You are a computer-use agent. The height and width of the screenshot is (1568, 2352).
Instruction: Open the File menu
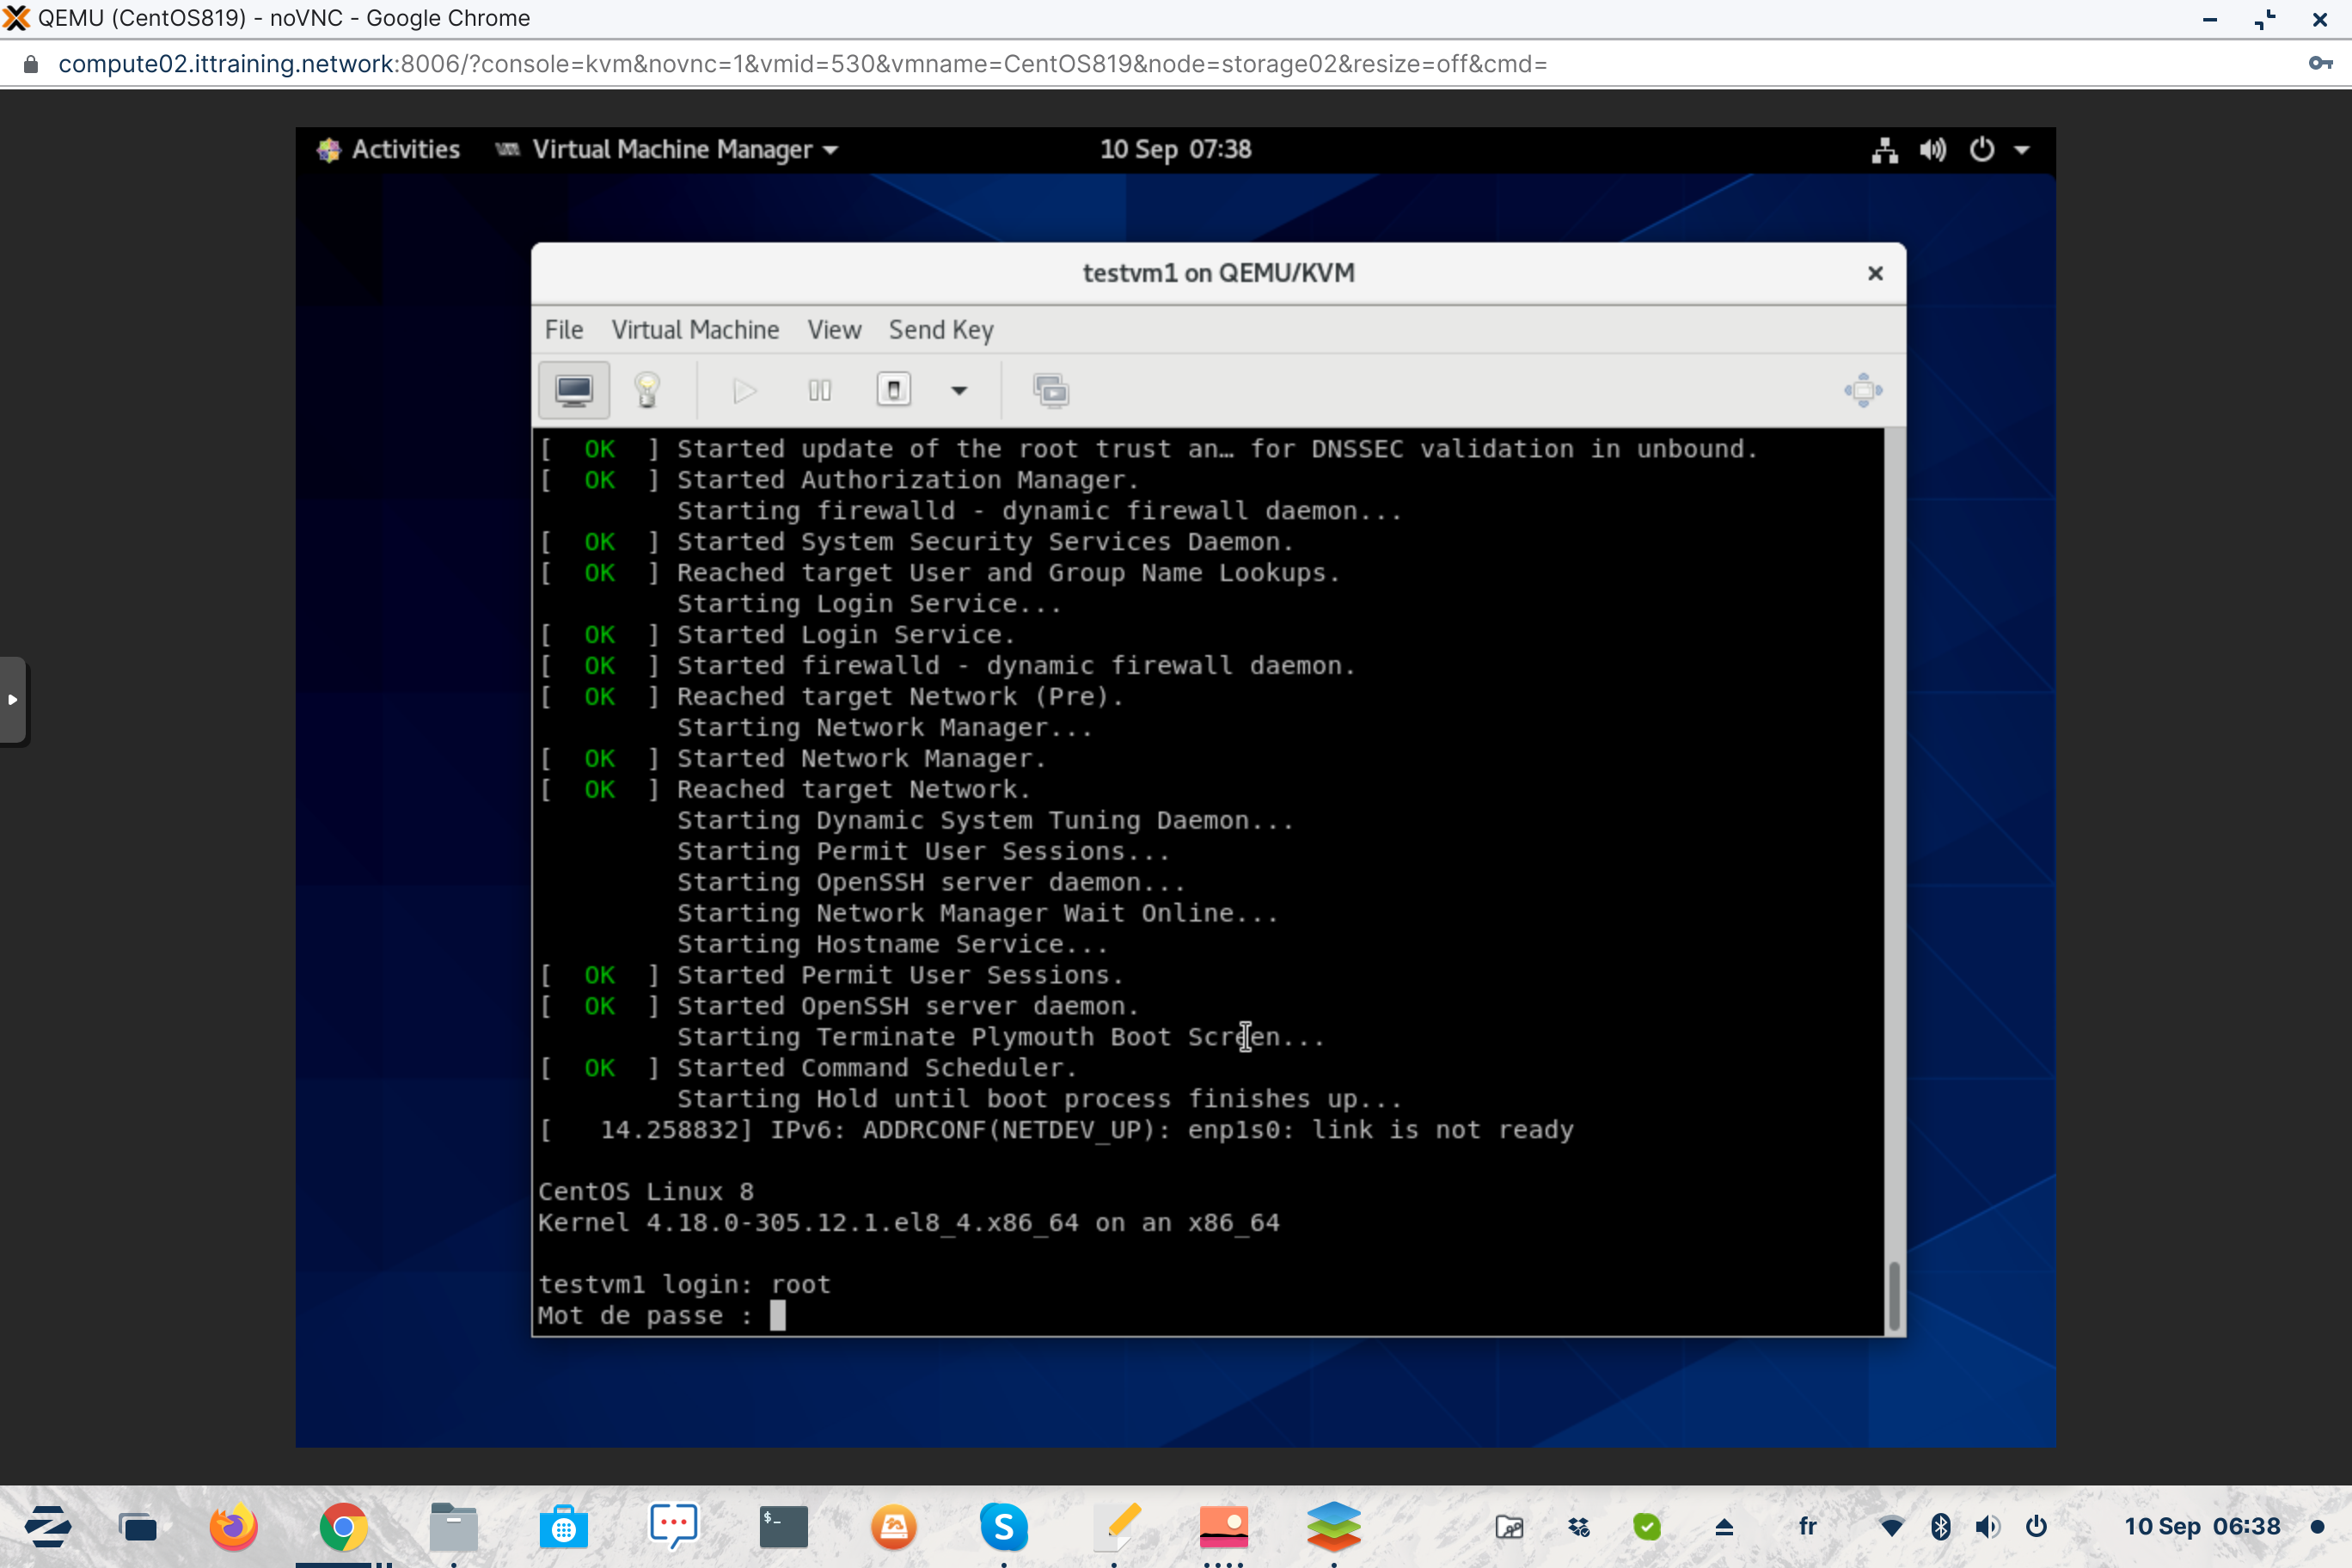(564, 329)
